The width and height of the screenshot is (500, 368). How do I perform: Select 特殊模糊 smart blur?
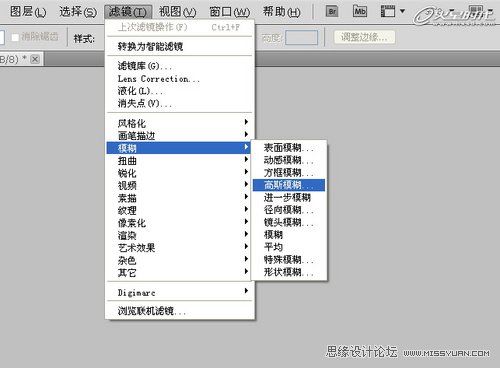tap(289, 260)
